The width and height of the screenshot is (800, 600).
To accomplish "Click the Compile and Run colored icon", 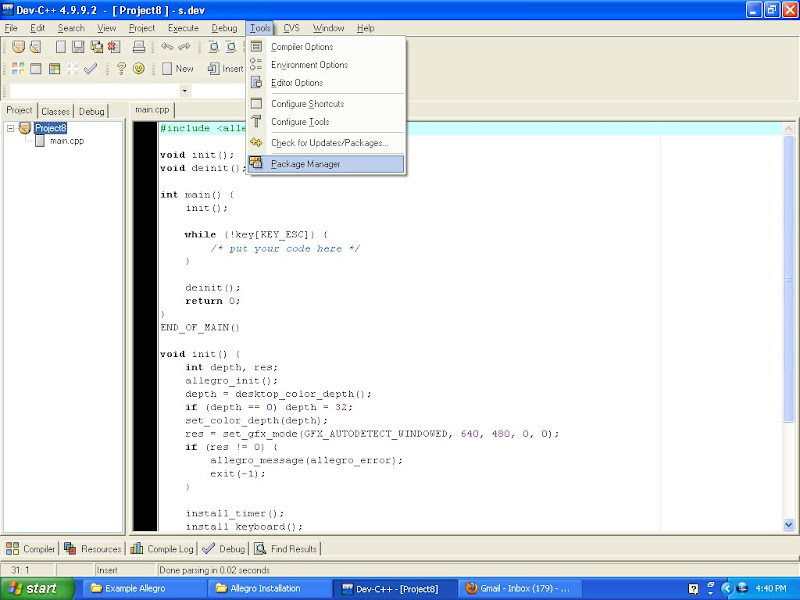I will [54, 68].
